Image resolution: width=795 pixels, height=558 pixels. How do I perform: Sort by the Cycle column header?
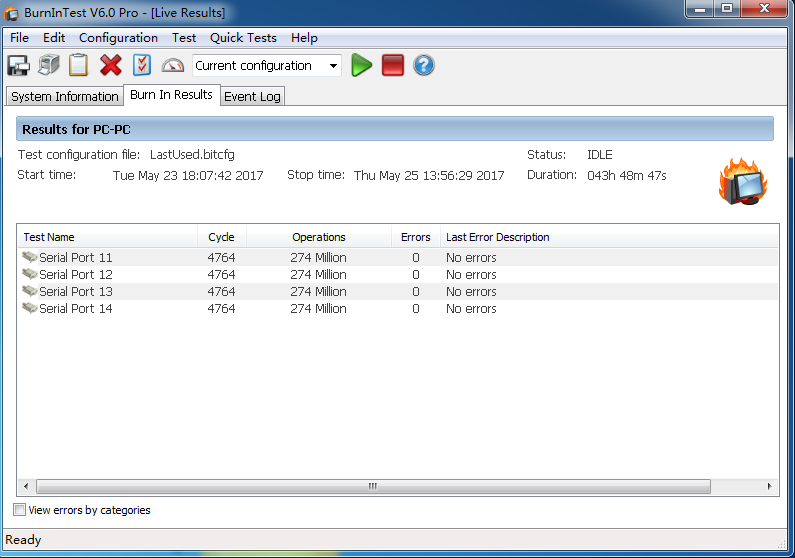point(222,237)
